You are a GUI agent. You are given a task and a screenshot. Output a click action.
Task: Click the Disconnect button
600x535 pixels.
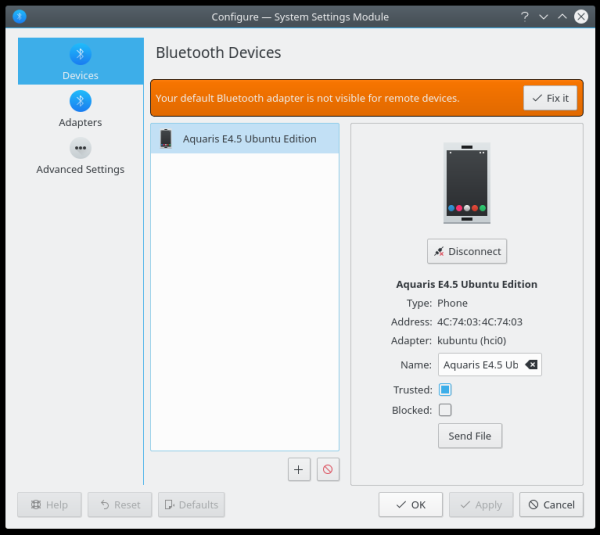[x=467, y=251]
